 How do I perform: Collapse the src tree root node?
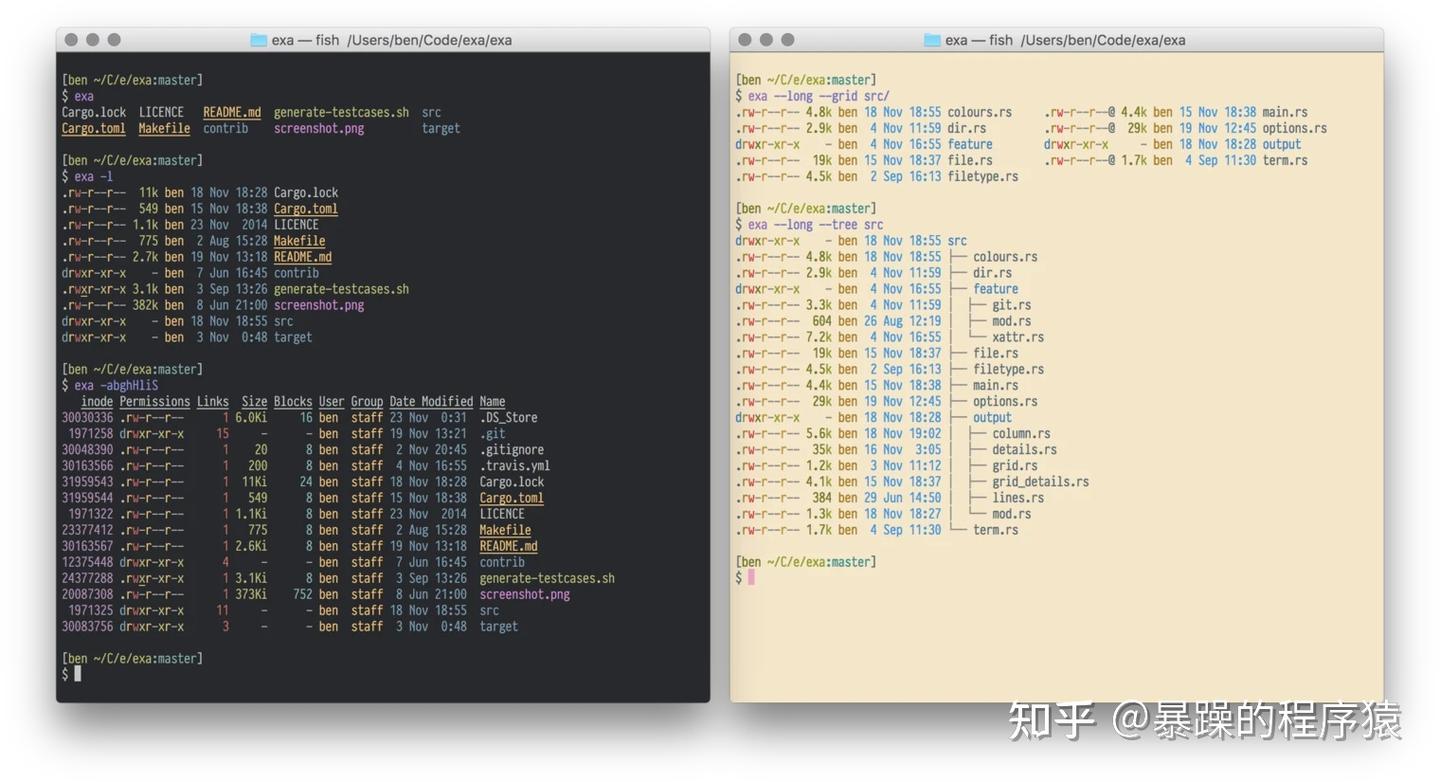pos(956,240)
